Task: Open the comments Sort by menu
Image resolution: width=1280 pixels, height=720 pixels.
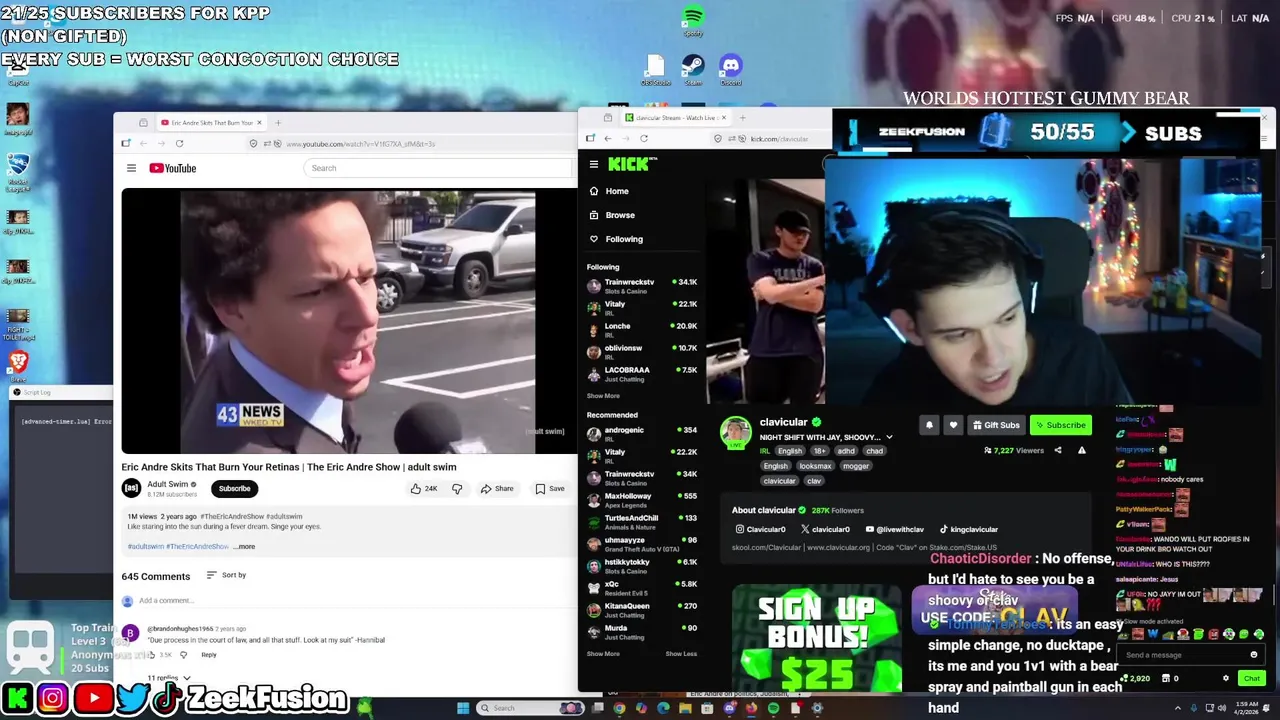Action: [x=227, y=575]
